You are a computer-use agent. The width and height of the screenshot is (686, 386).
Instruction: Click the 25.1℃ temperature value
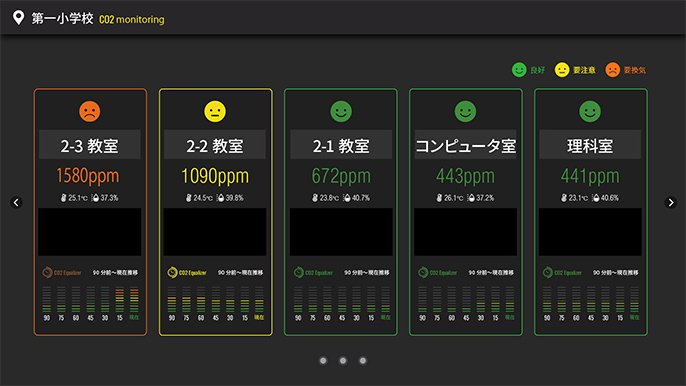(x=78, y=198)
